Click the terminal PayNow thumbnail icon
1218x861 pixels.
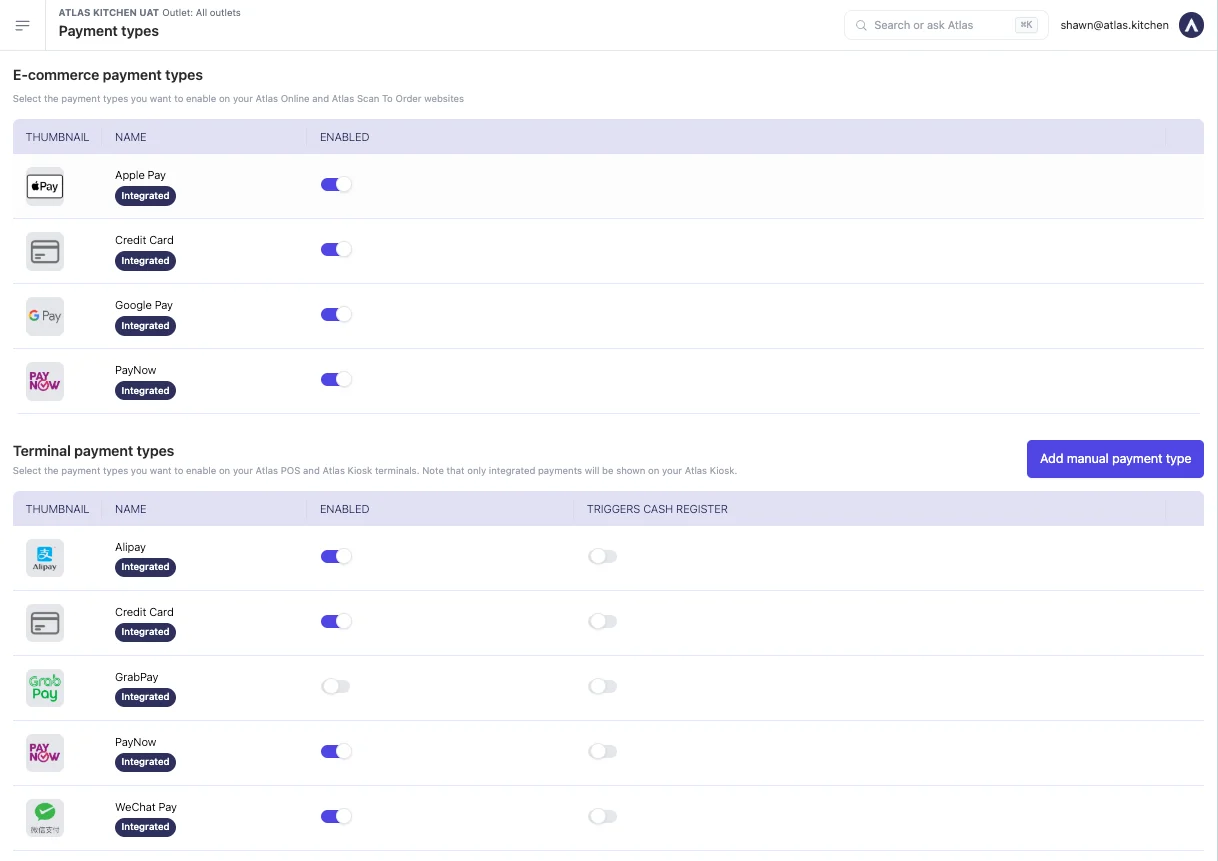[45, 753]
